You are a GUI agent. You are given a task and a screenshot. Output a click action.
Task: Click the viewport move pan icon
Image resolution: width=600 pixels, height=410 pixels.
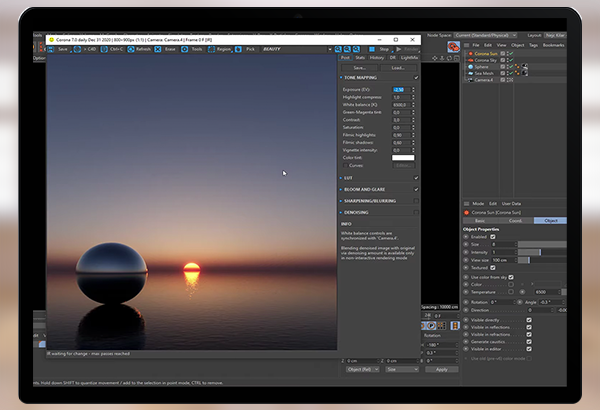coord(435,58)
